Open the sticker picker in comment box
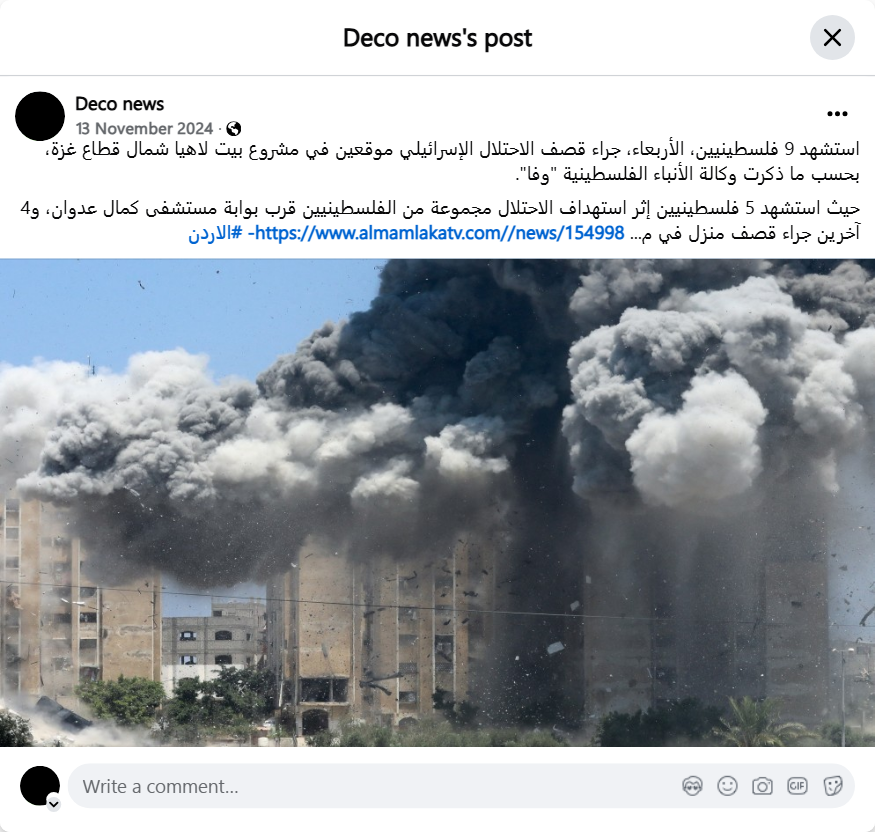 click(x=833, y=786)
